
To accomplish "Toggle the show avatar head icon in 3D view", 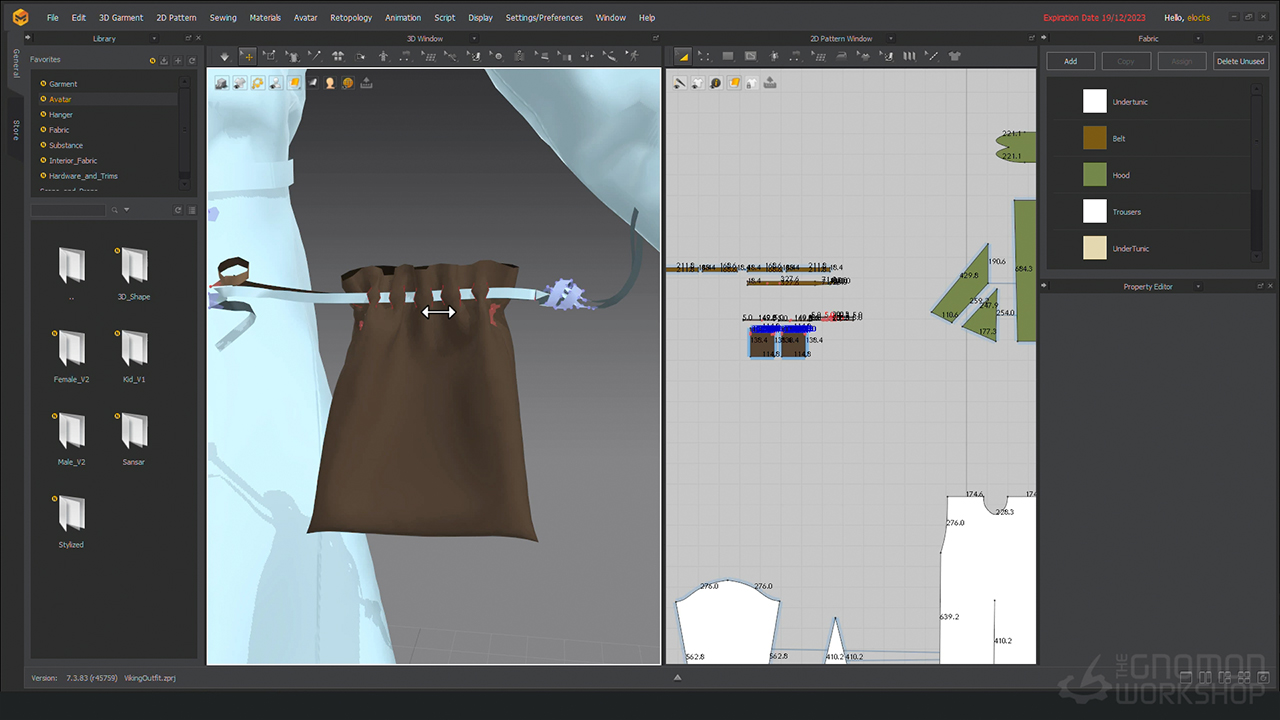I will 330,83.
